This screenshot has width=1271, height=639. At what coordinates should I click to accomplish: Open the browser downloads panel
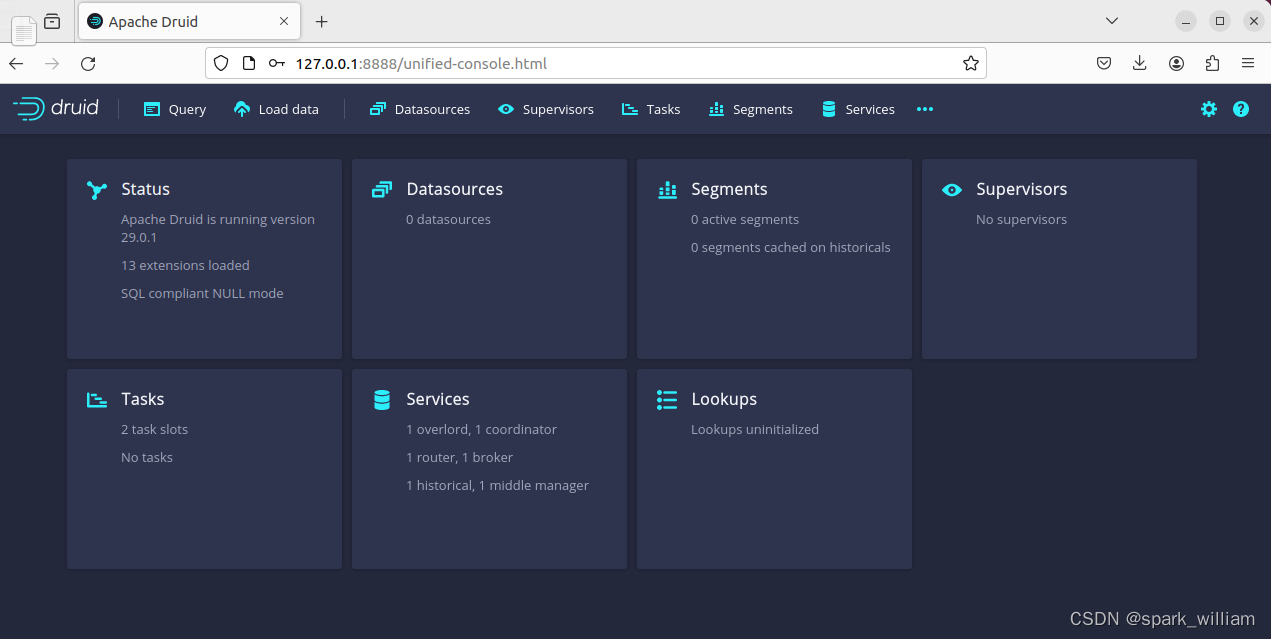coord(1140,63)
